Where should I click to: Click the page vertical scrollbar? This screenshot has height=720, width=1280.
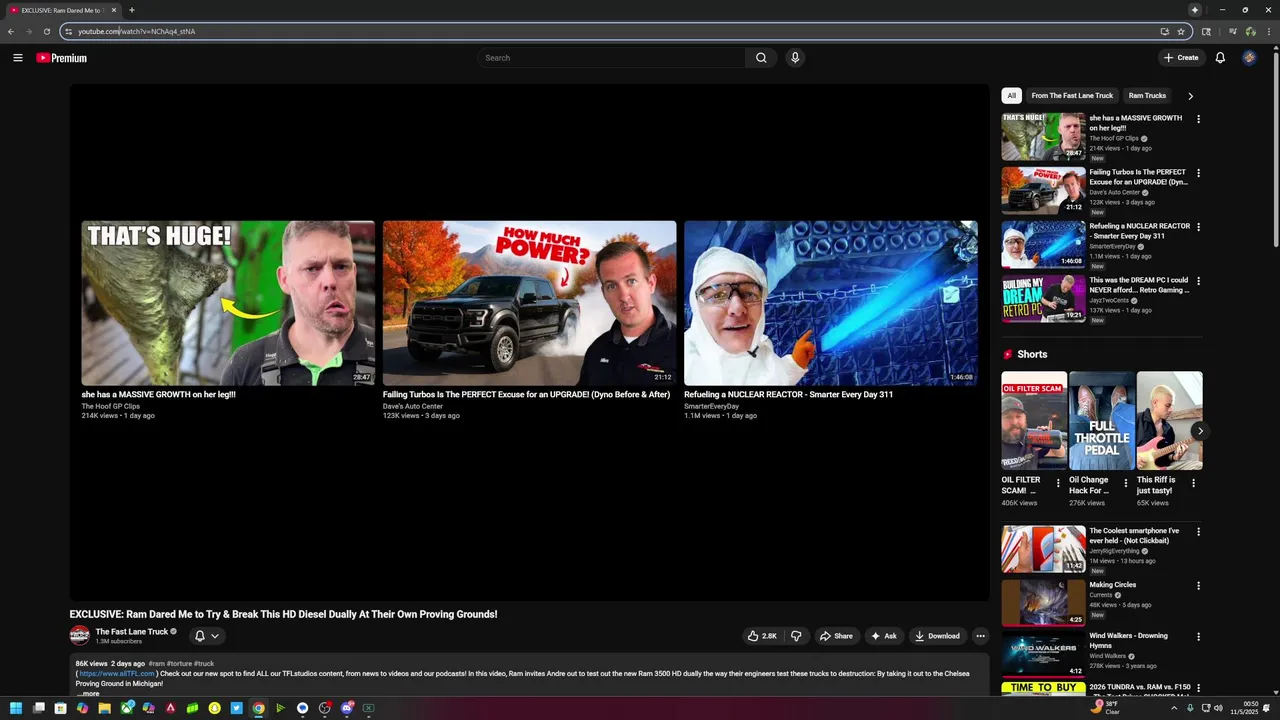pos(1276,150)
